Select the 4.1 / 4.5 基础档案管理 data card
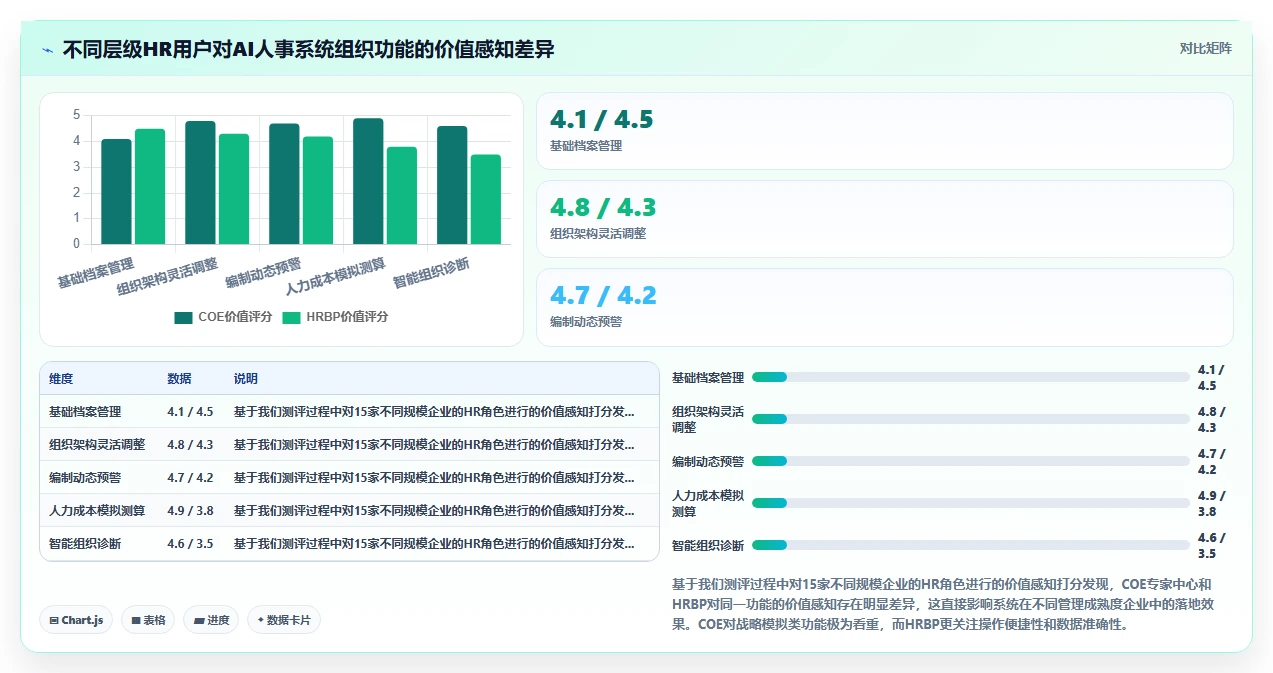The height and width of the screenshot is (673, 1273). [x=885, y=131]
